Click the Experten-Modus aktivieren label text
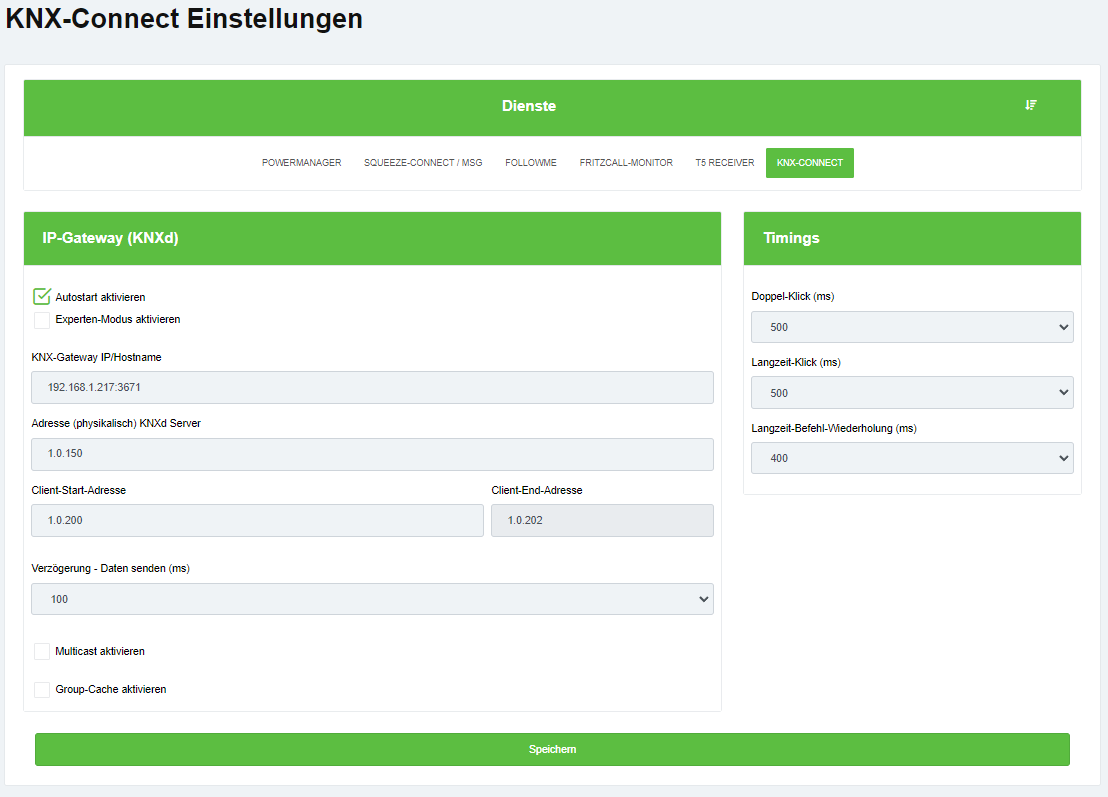Image resolution: width=1108 pixels, height=797 pixels. coord(118,319)
